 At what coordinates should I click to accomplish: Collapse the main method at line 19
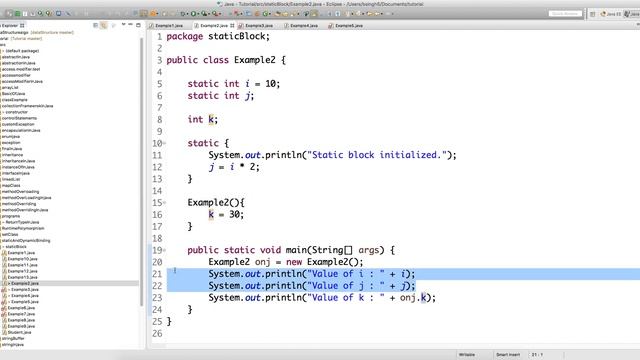[x=164, y=250]
